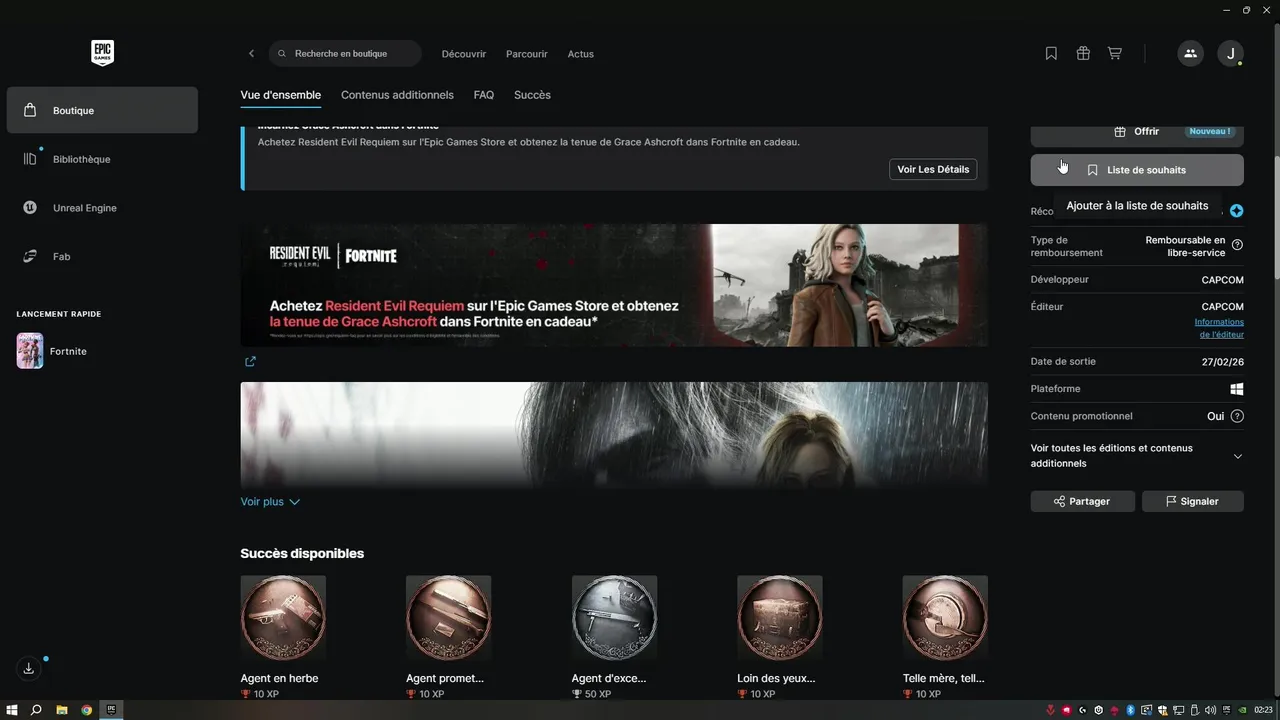
Task: Click the rainy character artwork image
Action: point(614,435)
